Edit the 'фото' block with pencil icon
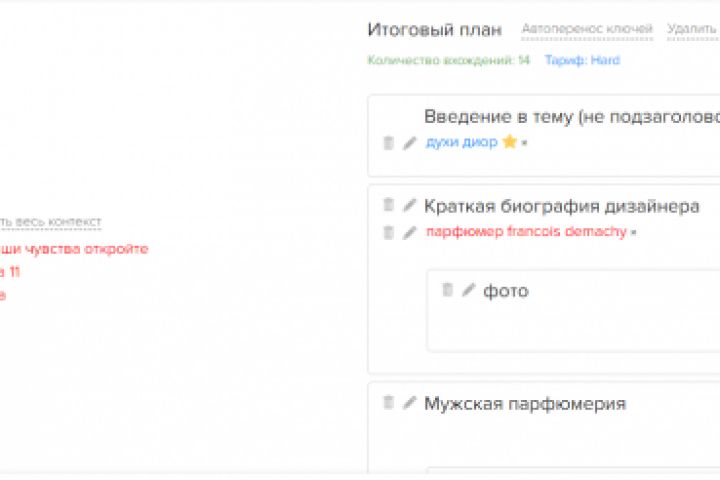720x480 pixels. [x=468, y=290]
